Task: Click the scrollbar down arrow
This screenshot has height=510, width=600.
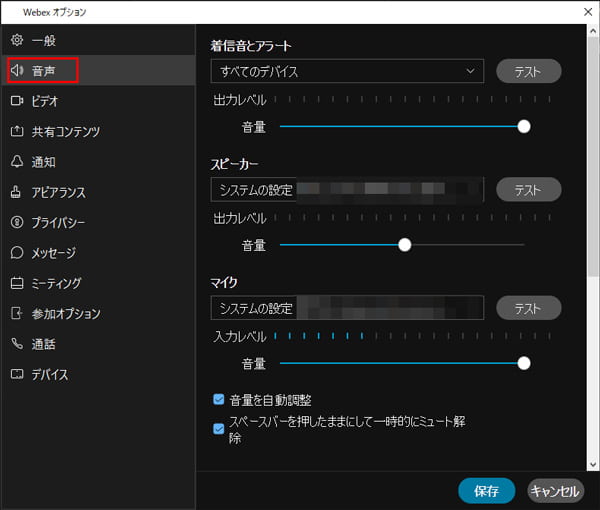Action: [x=593, y=464]
